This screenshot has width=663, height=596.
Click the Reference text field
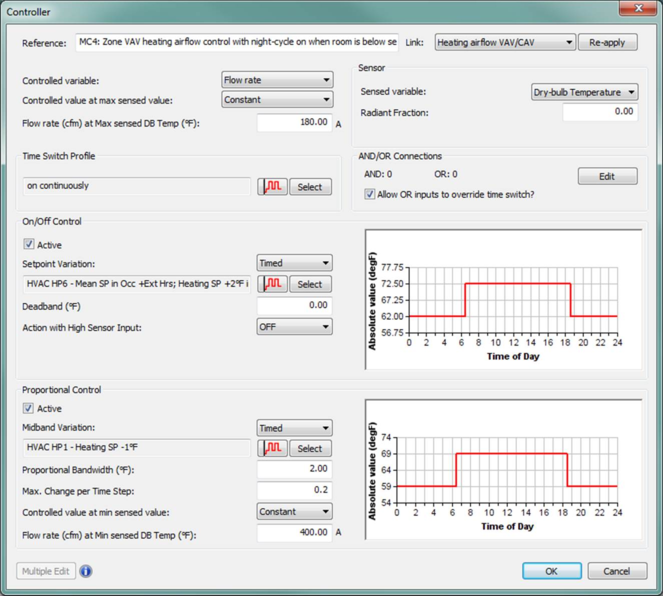click(x=237, y=42)
